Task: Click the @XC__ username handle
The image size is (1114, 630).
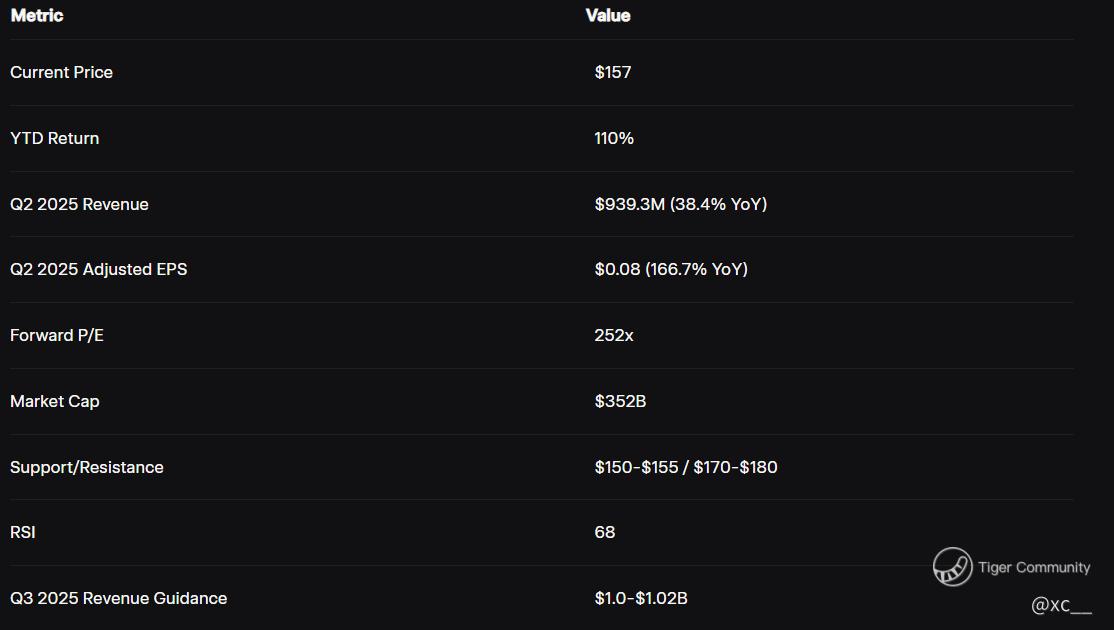Action: 1061,605
